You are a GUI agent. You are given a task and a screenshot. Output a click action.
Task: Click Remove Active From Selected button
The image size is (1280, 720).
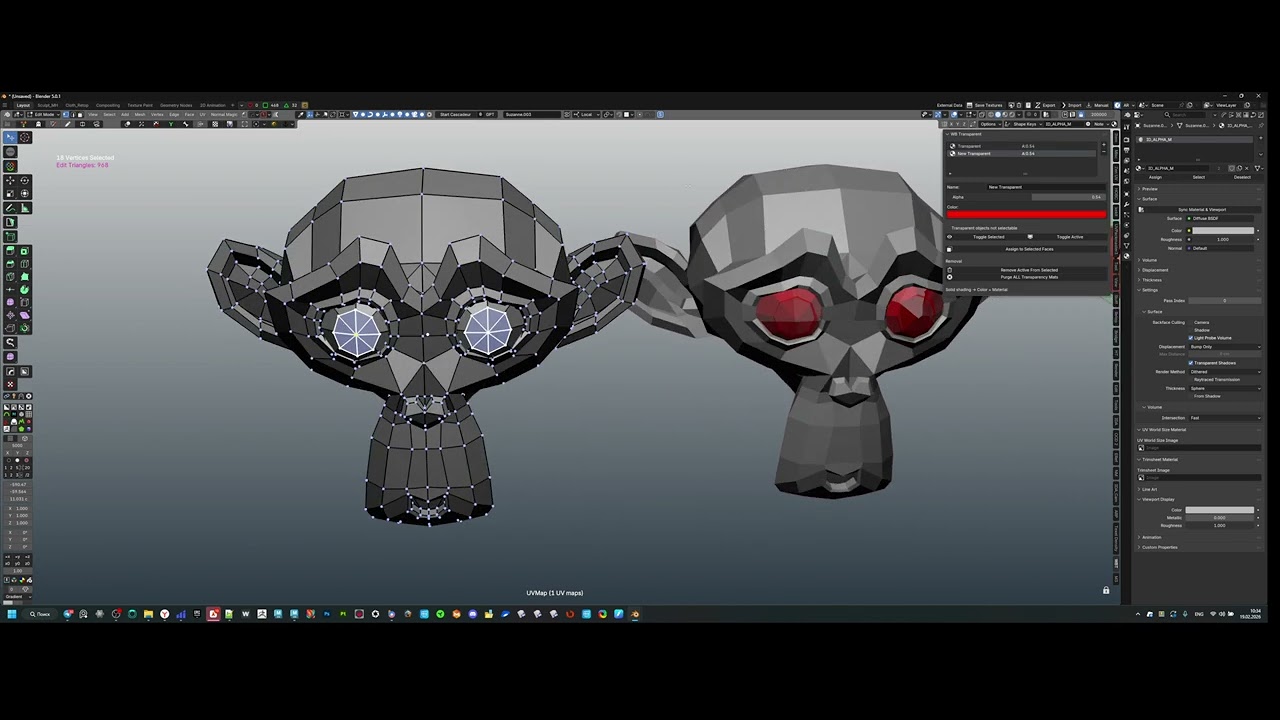tap(1029, 270)
